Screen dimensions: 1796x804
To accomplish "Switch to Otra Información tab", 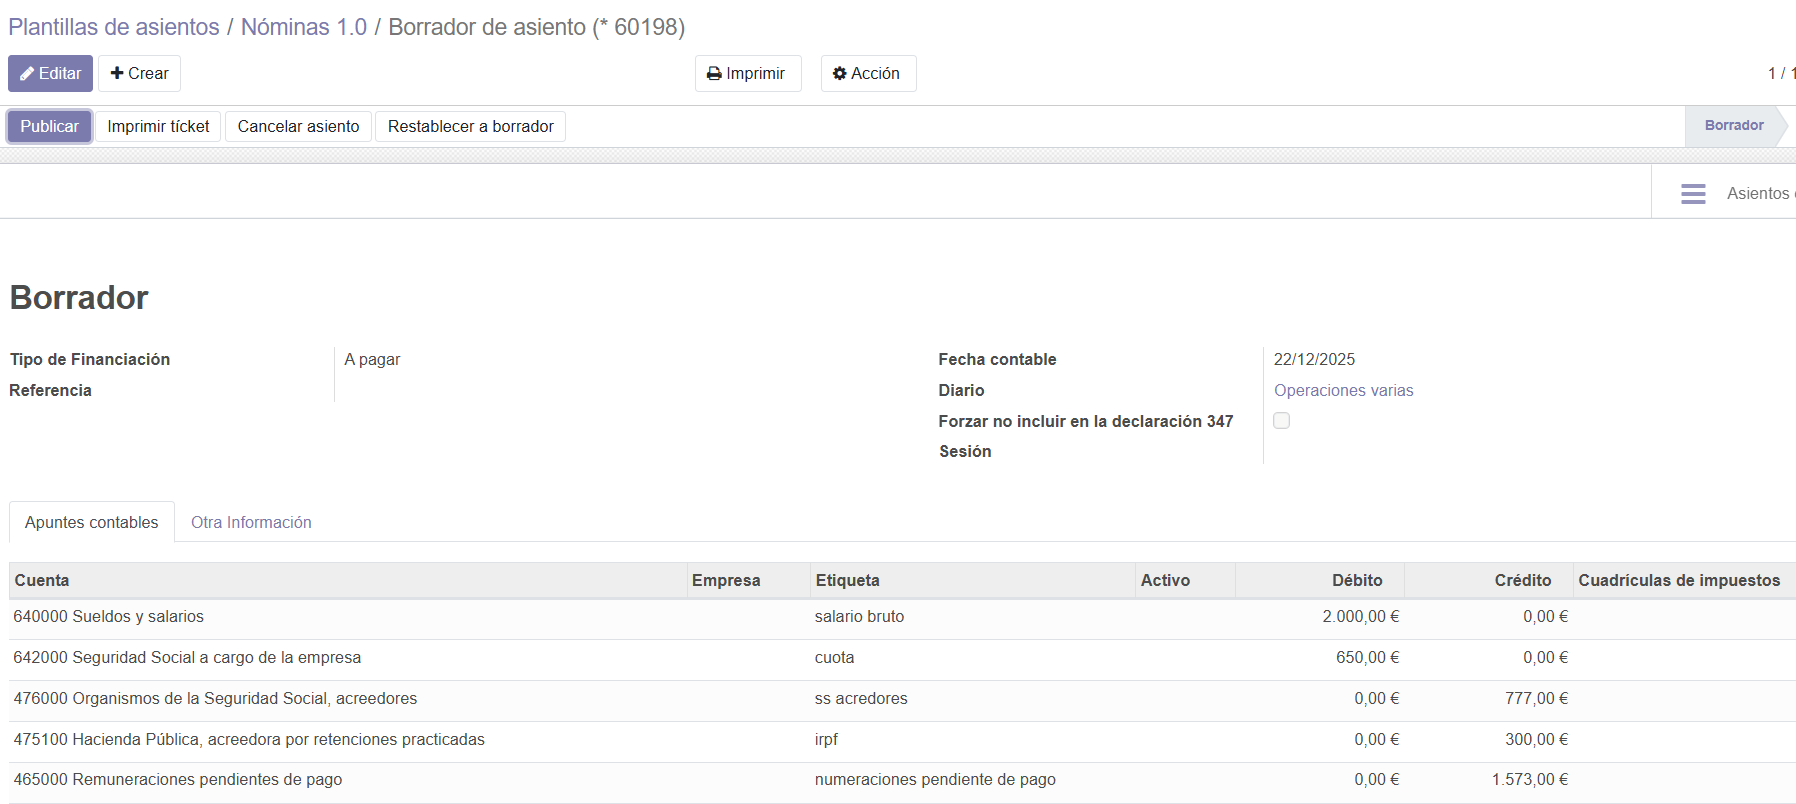I will 251,523.
